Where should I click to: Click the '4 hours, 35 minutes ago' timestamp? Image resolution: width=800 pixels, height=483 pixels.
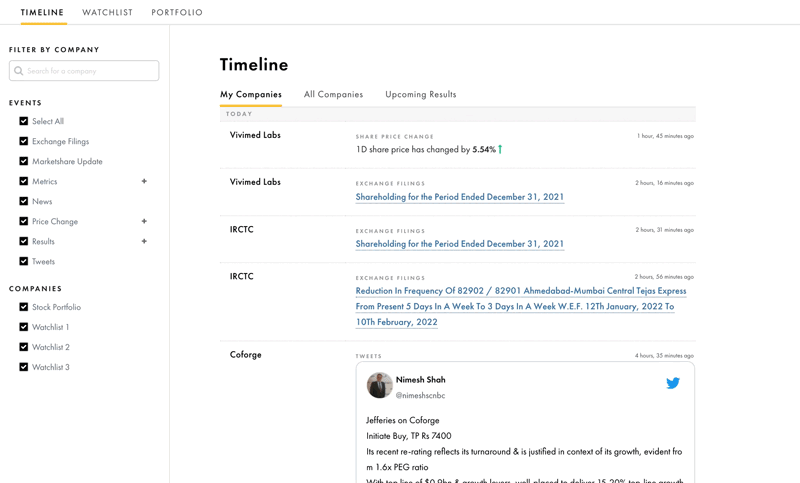click(664, 355)
